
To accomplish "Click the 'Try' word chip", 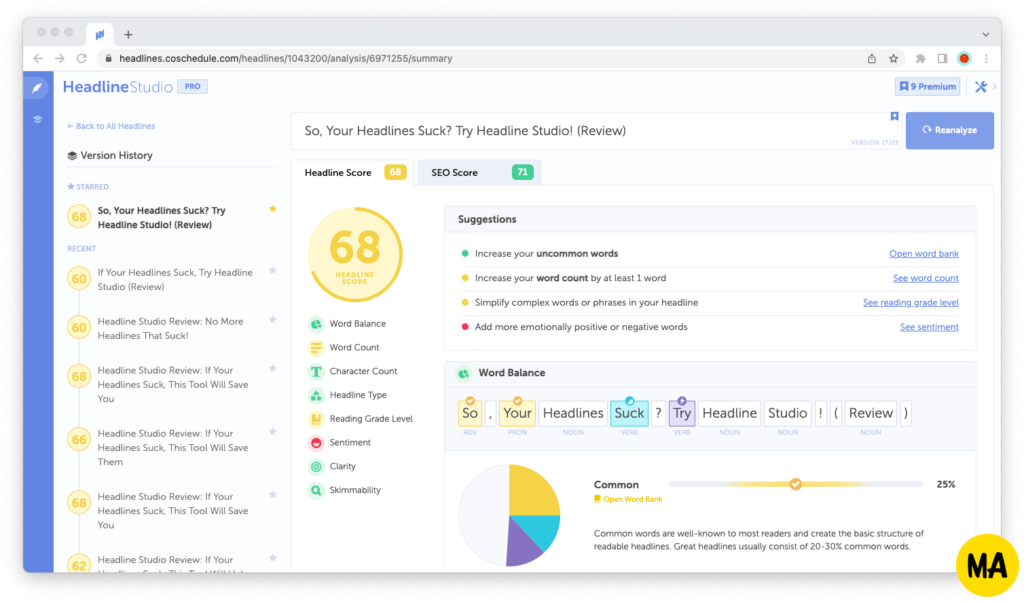I will pos(682,413).
